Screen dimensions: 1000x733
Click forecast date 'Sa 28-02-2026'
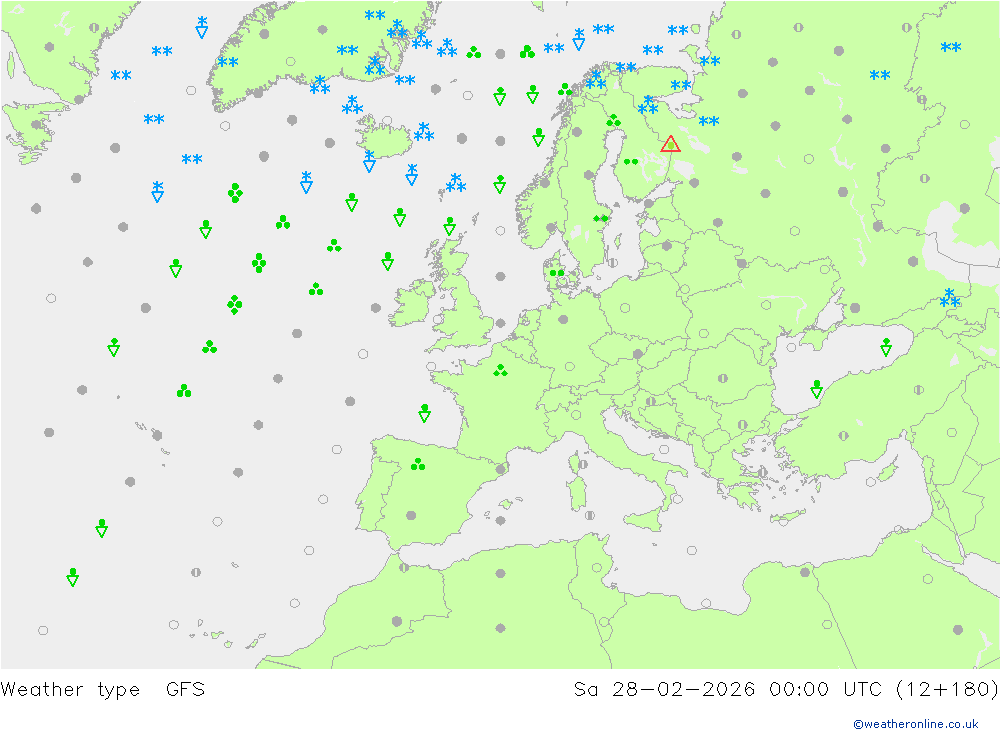click(664, 690)
